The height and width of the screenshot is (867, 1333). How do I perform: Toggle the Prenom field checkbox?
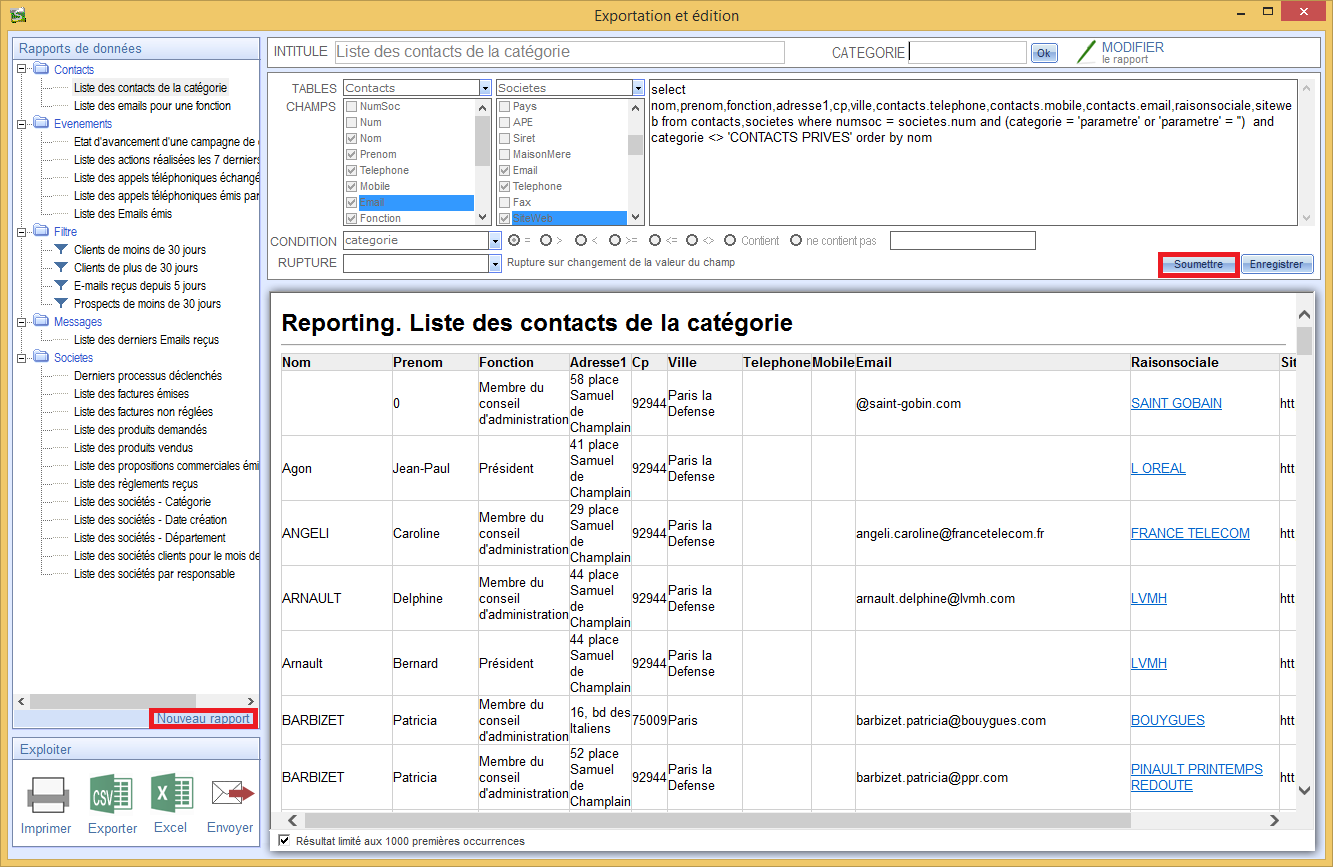[x=351, y=154]
